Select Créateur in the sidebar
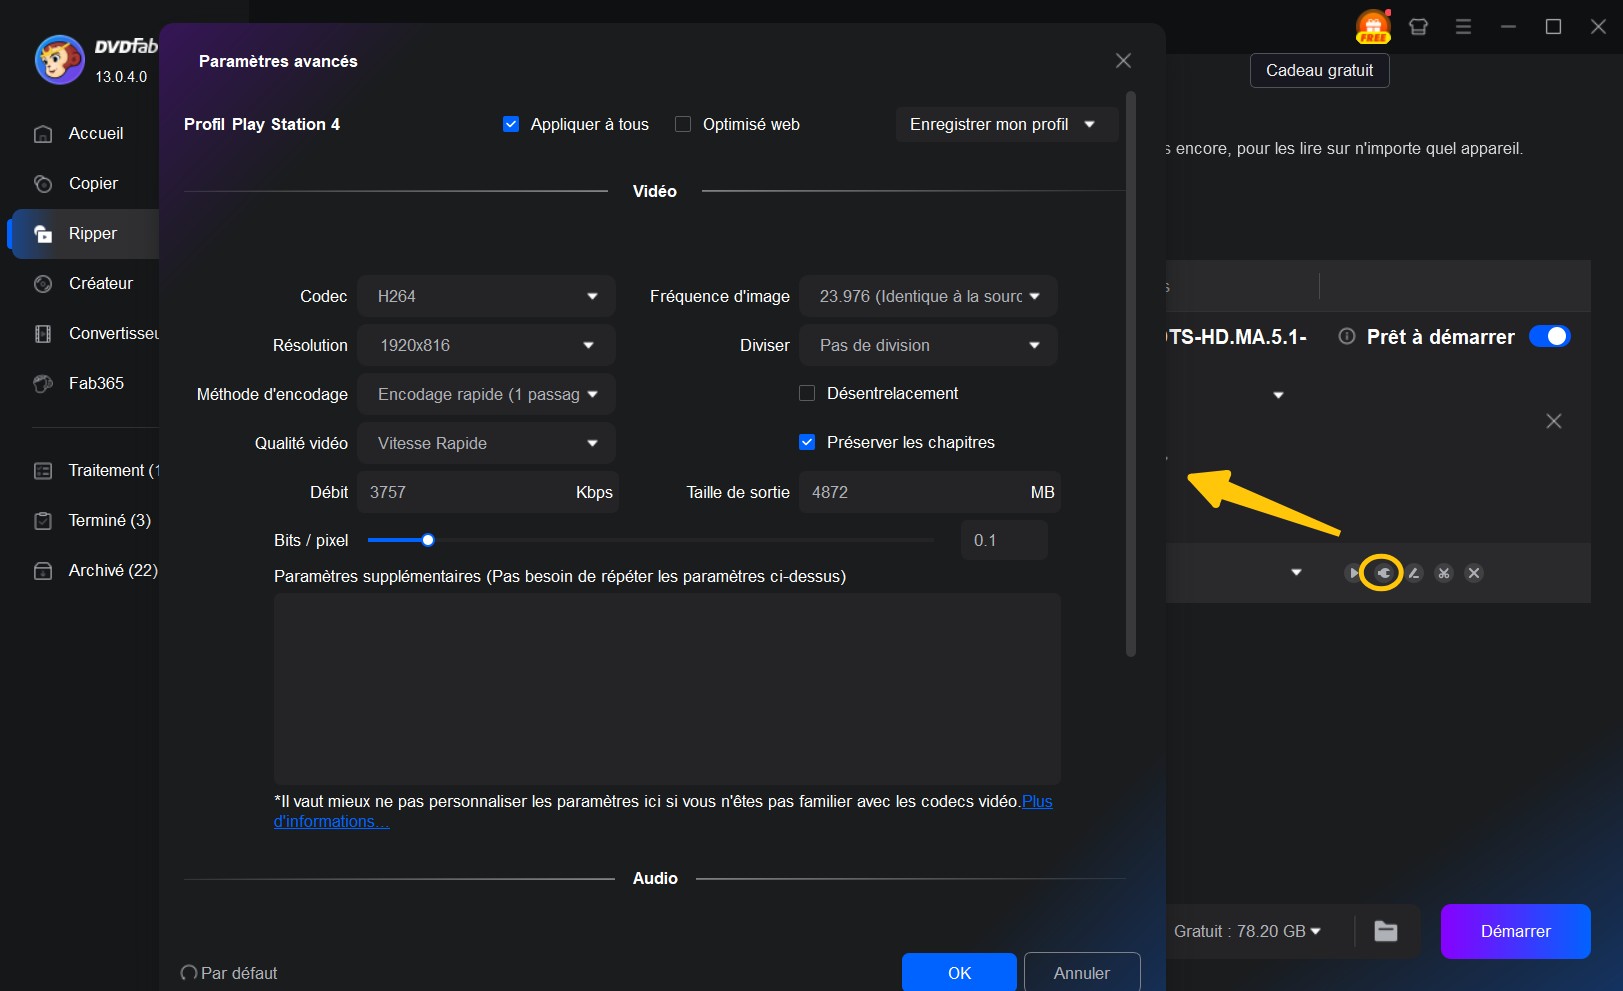The image size is (1623, 991). coord(101,283)
